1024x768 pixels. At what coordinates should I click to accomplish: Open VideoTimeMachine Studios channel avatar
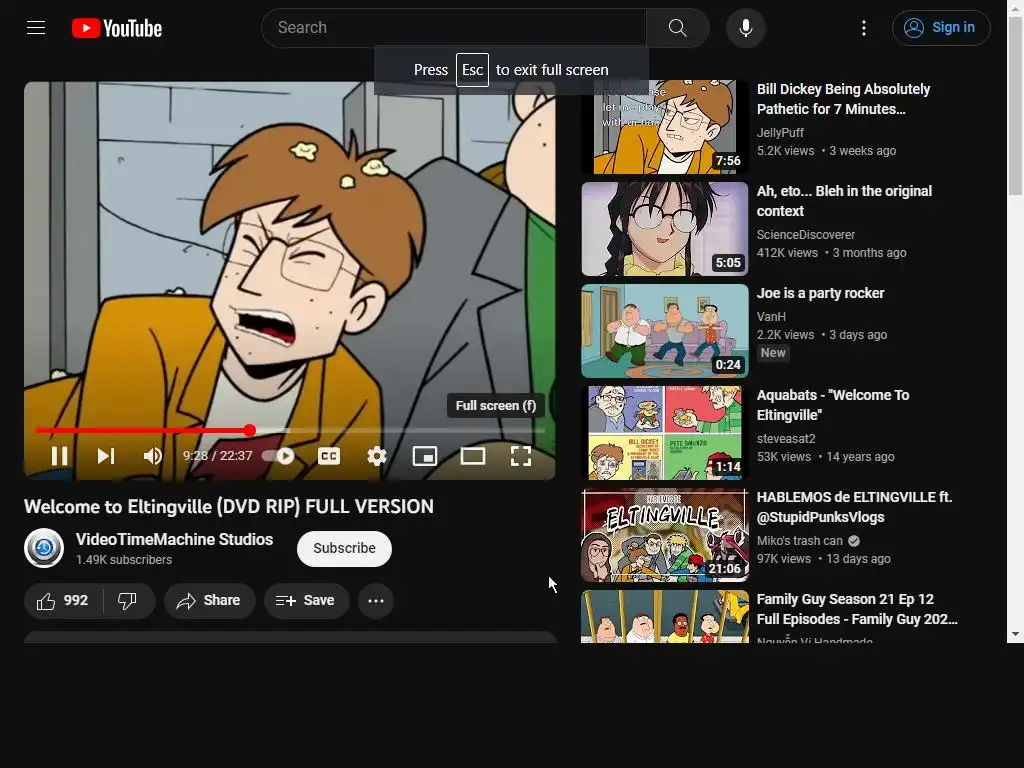44,548
